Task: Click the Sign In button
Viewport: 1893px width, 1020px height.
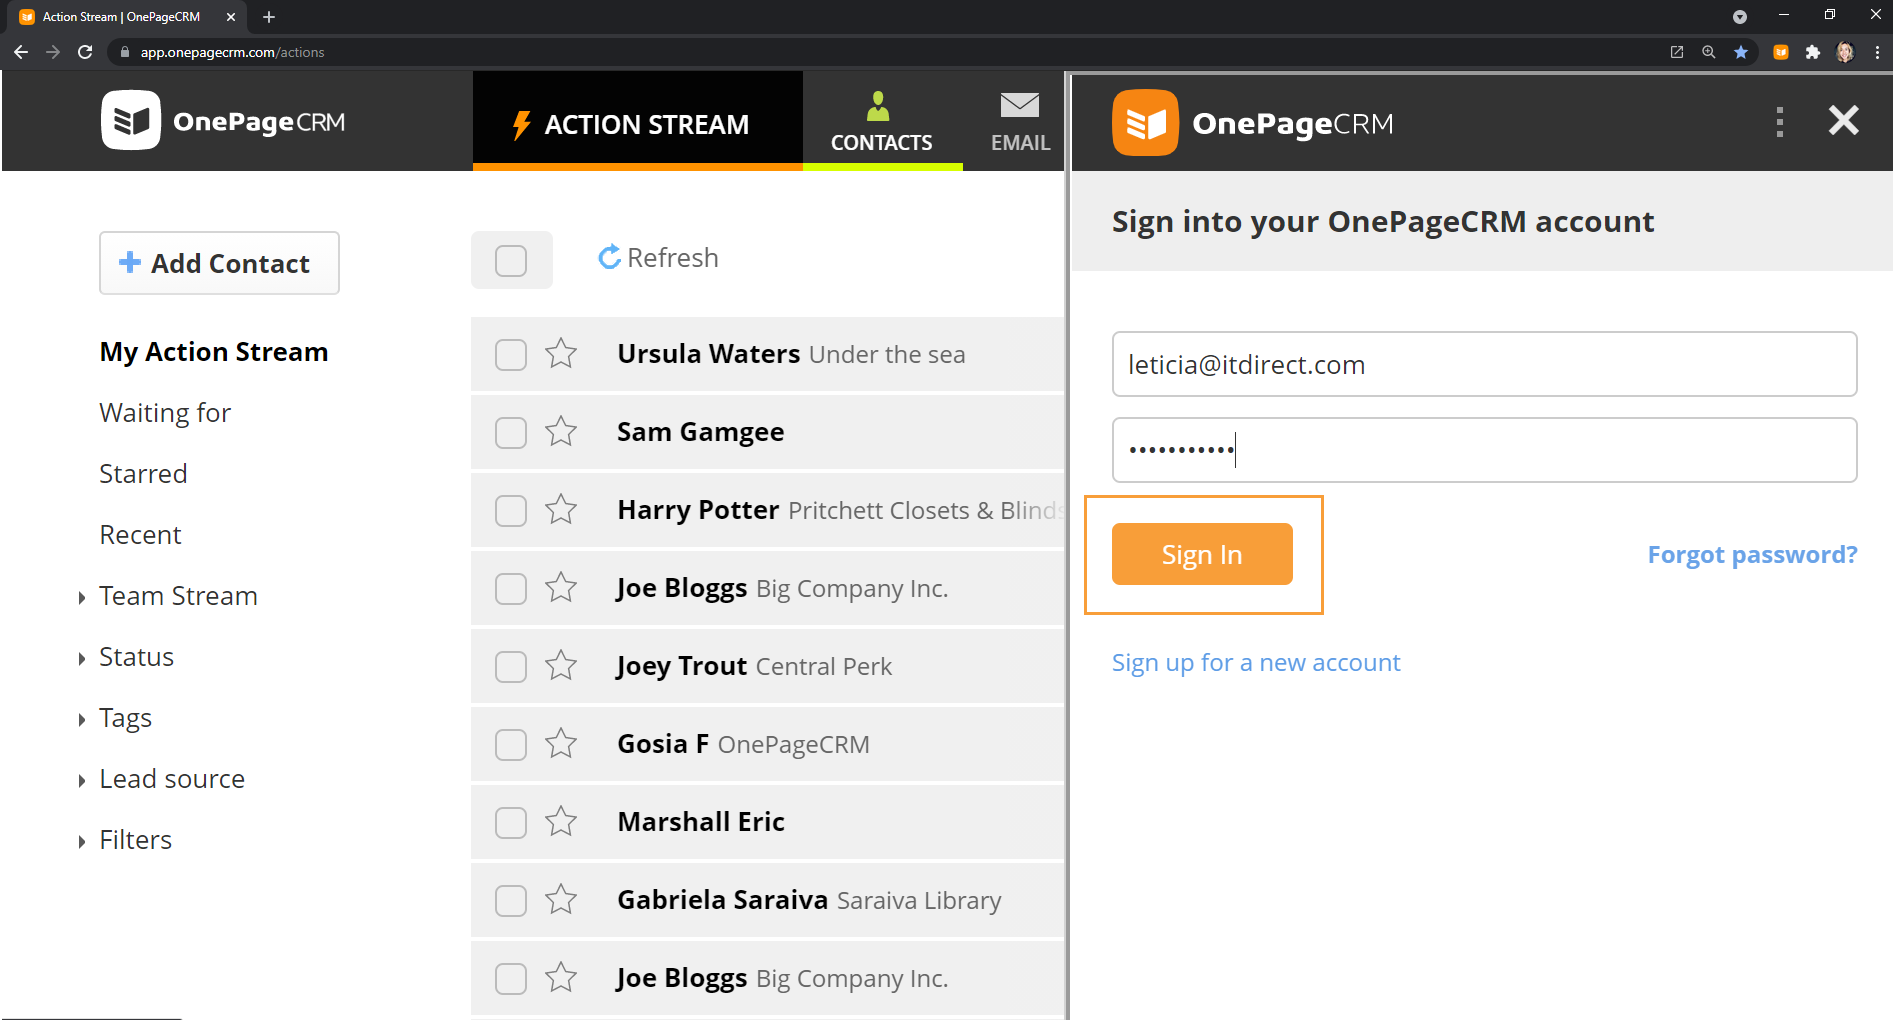Action: 1202,554
